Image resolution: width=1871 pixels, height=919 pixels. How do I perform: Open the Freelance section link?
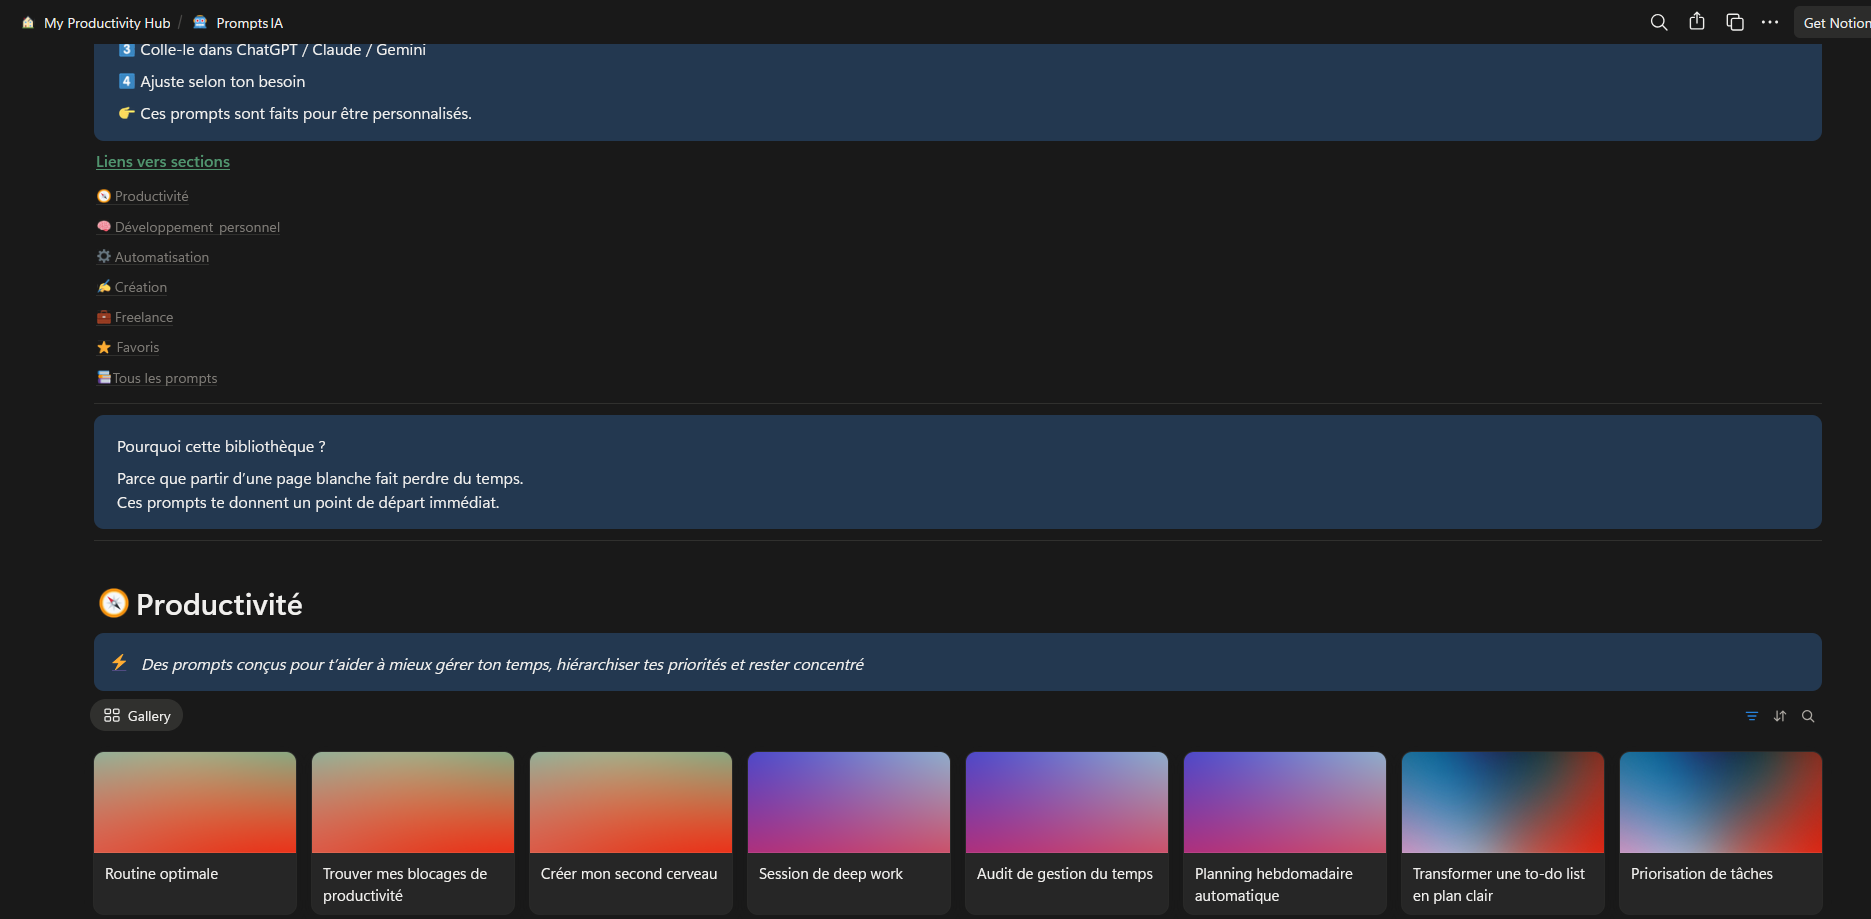click(x=143, y=318)
